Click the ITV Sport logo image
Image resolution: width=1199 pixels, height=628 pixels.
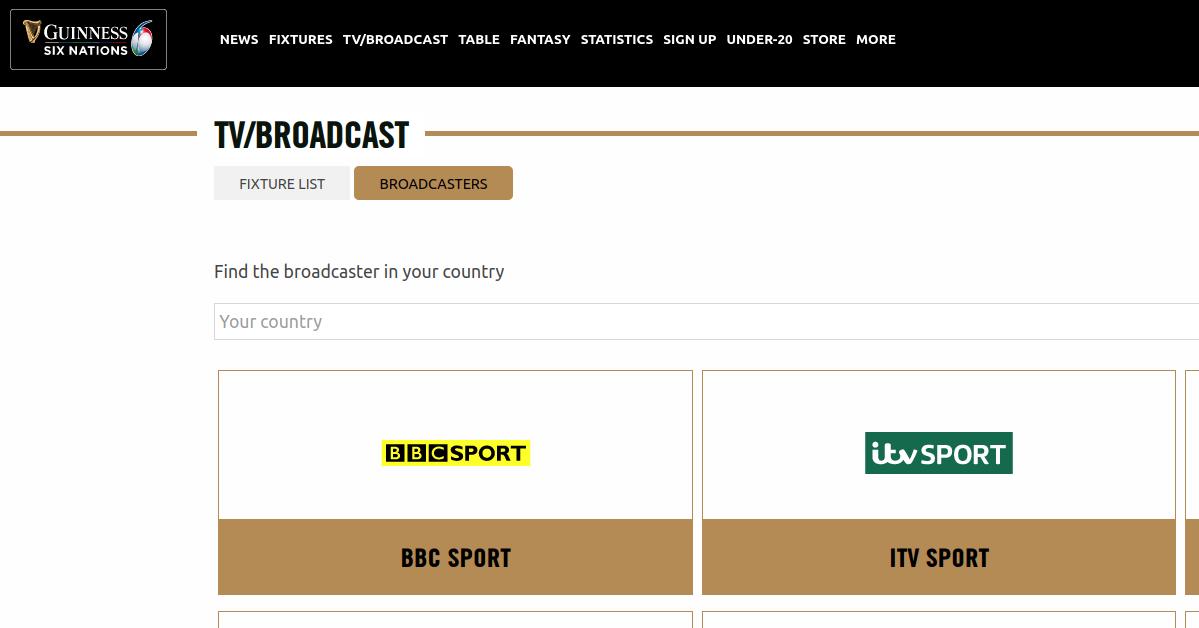[938, 453]
